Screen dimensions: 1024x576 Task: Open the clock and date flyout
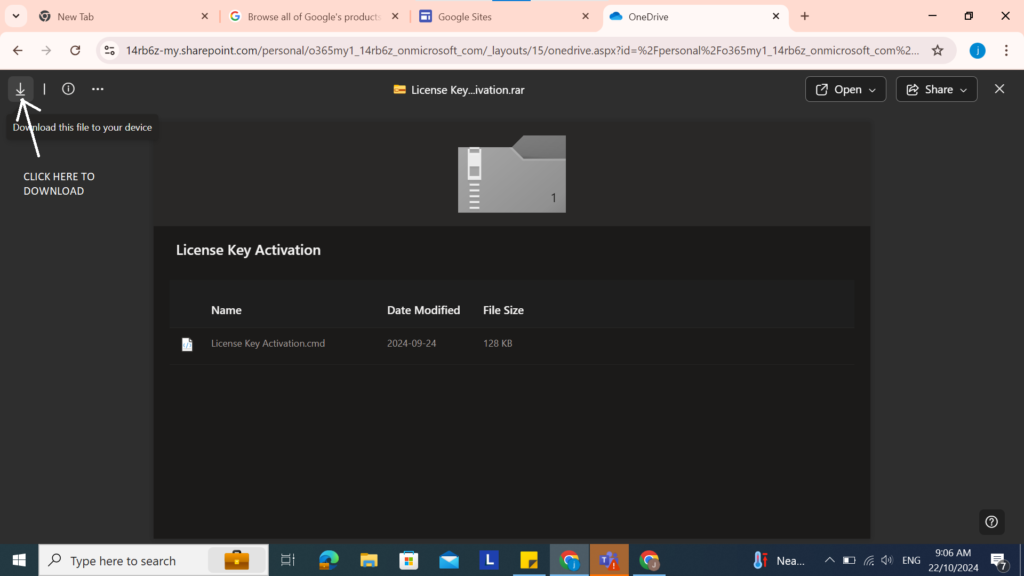pos(953,560)
